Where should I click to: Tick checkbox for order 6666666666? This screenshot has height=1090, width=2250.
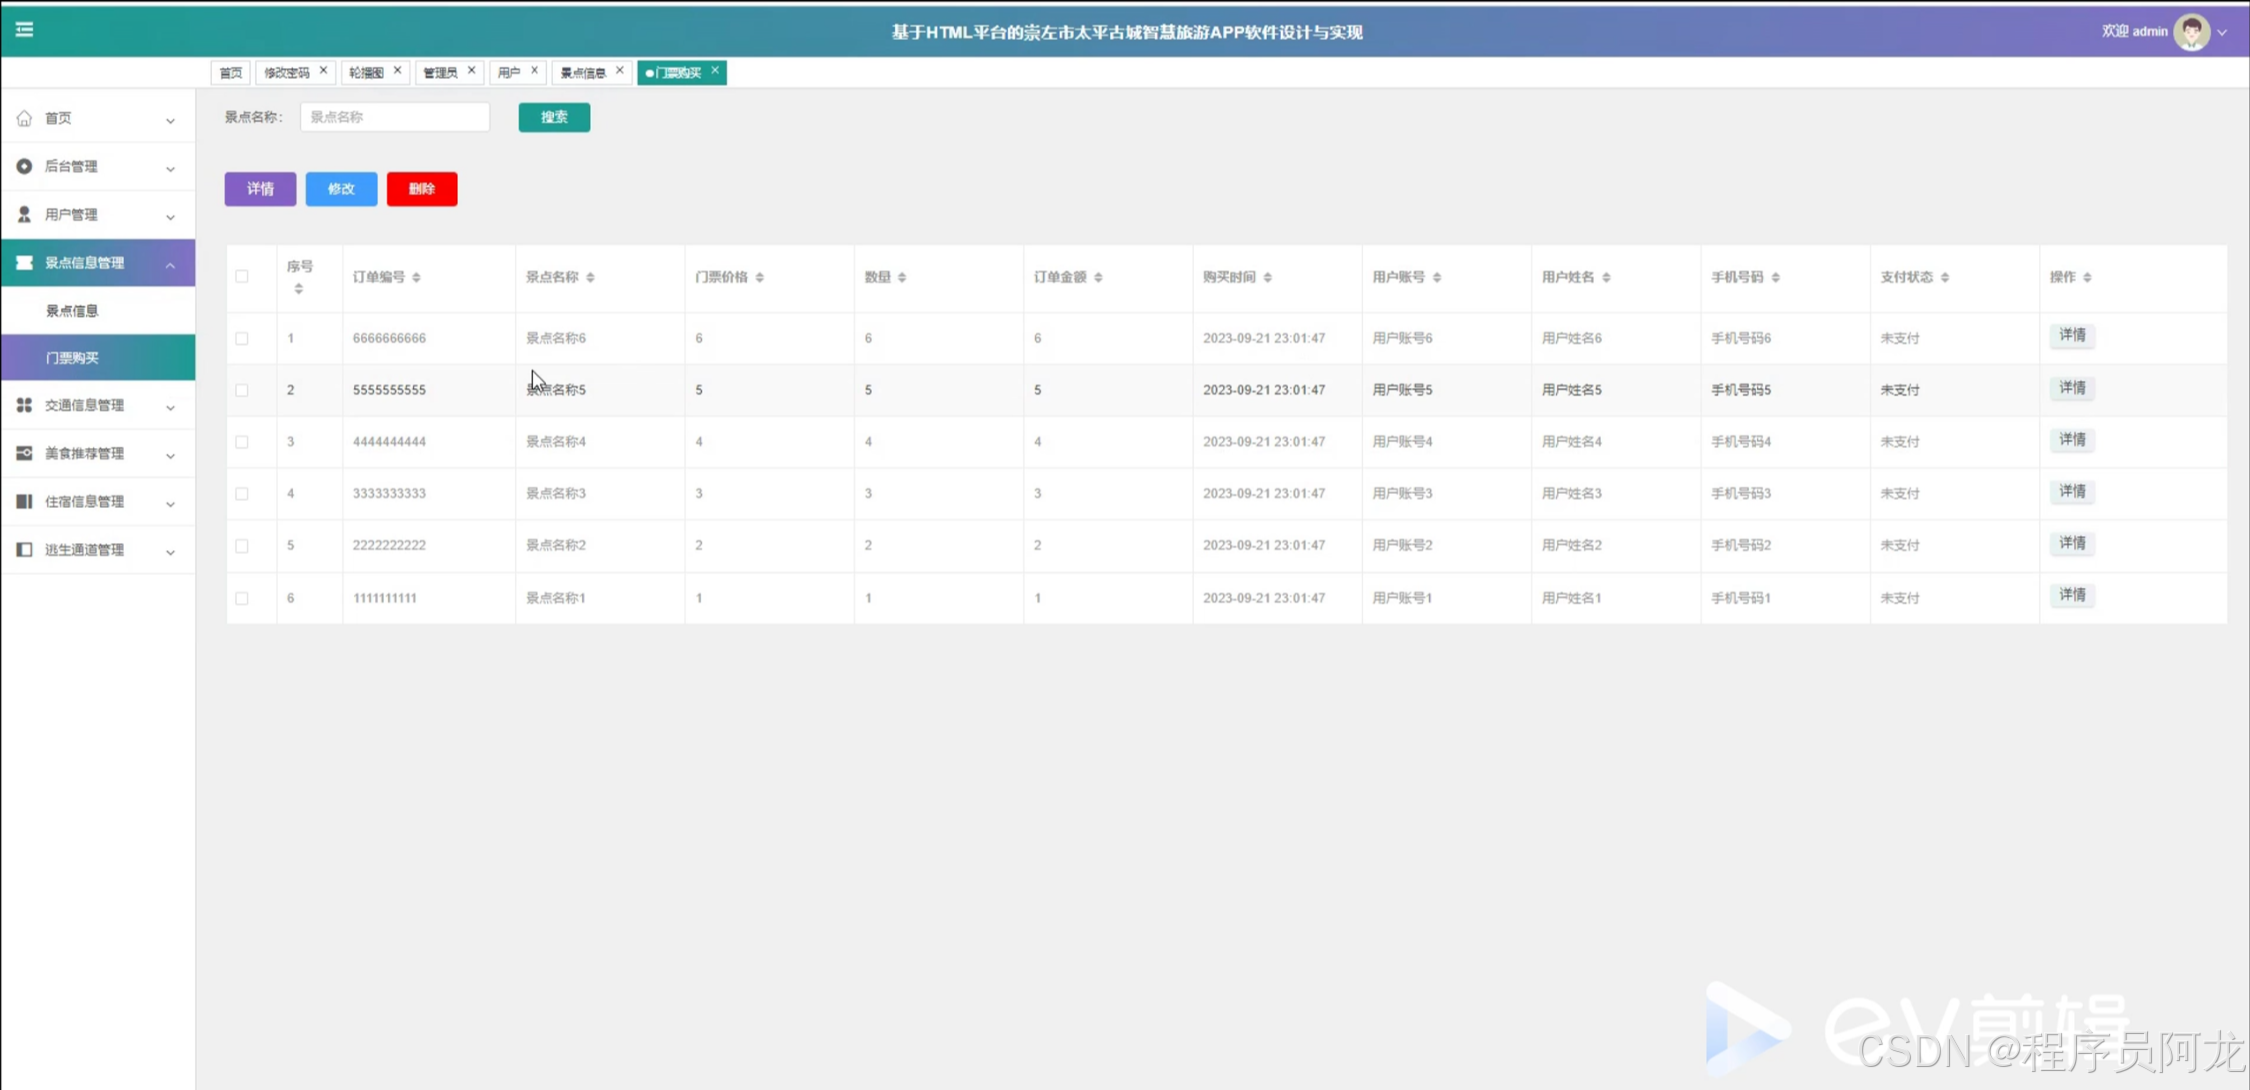point(242,338)
